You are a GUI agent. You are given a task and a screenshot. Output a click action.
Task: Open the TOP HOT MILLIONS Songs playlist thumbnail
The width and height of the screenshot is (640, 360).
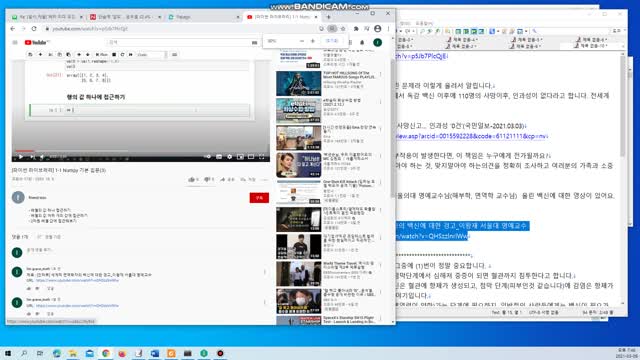tap(298, 83)
